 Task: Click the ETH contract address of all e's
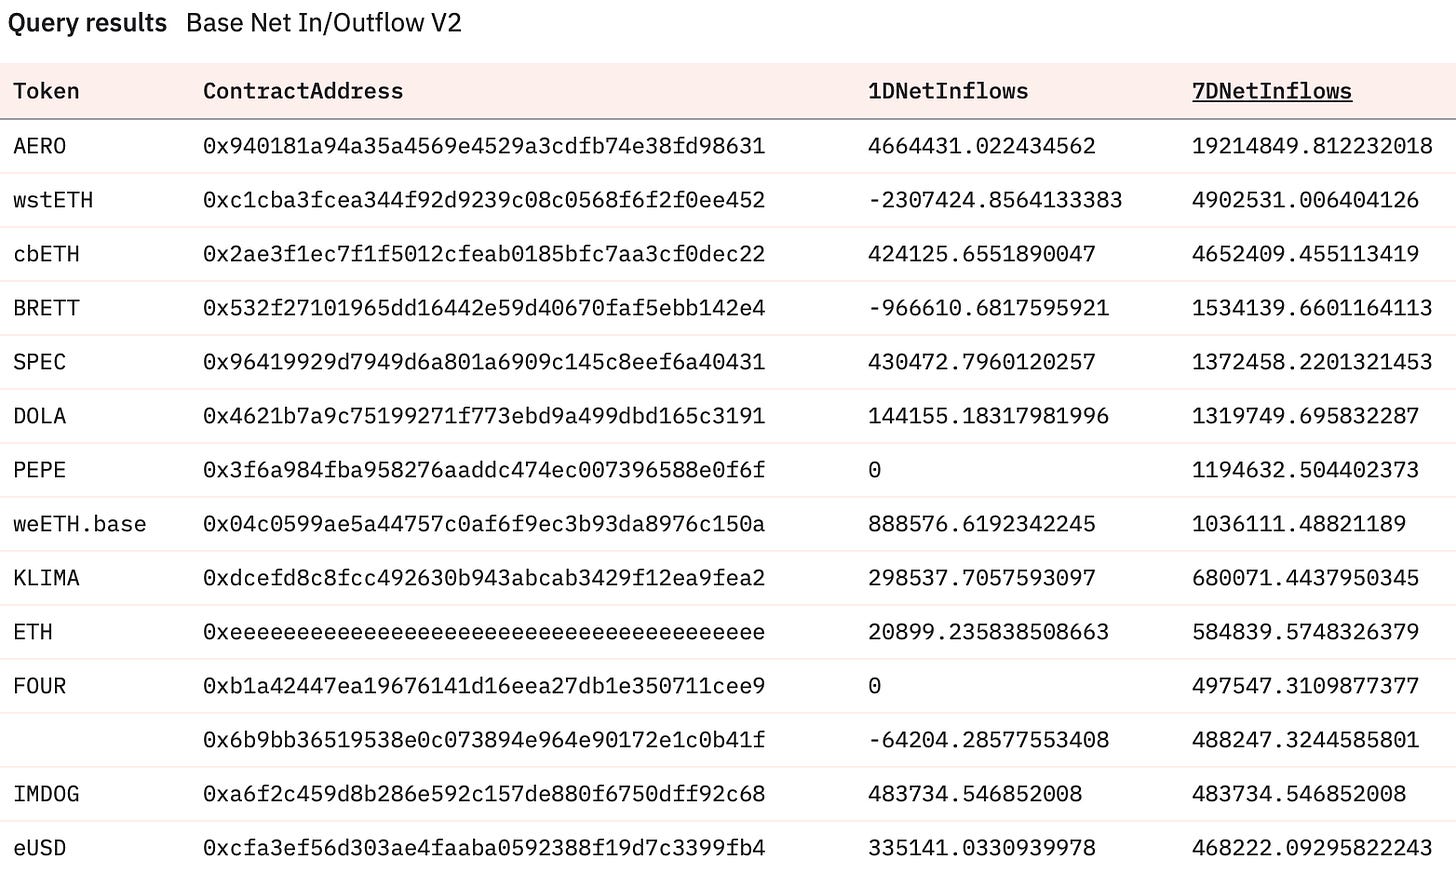pos(484,632)
